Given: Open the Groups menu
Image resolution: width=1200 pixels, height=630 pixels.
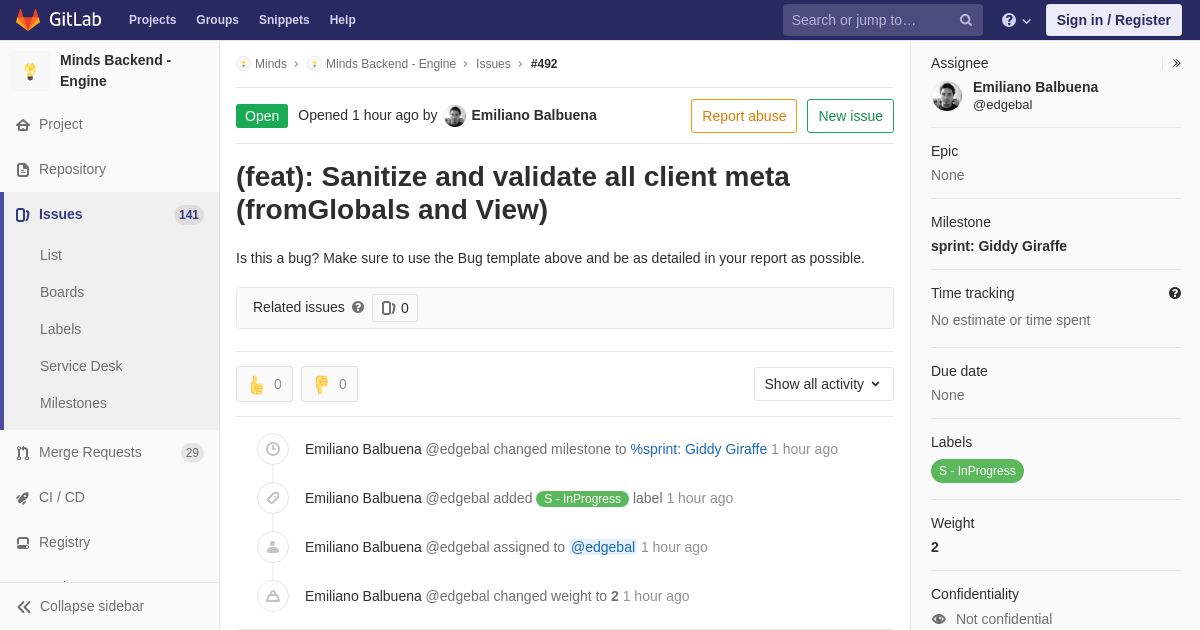Looking at the screenshot, I should pyautogui.click(x=217, y=20).
